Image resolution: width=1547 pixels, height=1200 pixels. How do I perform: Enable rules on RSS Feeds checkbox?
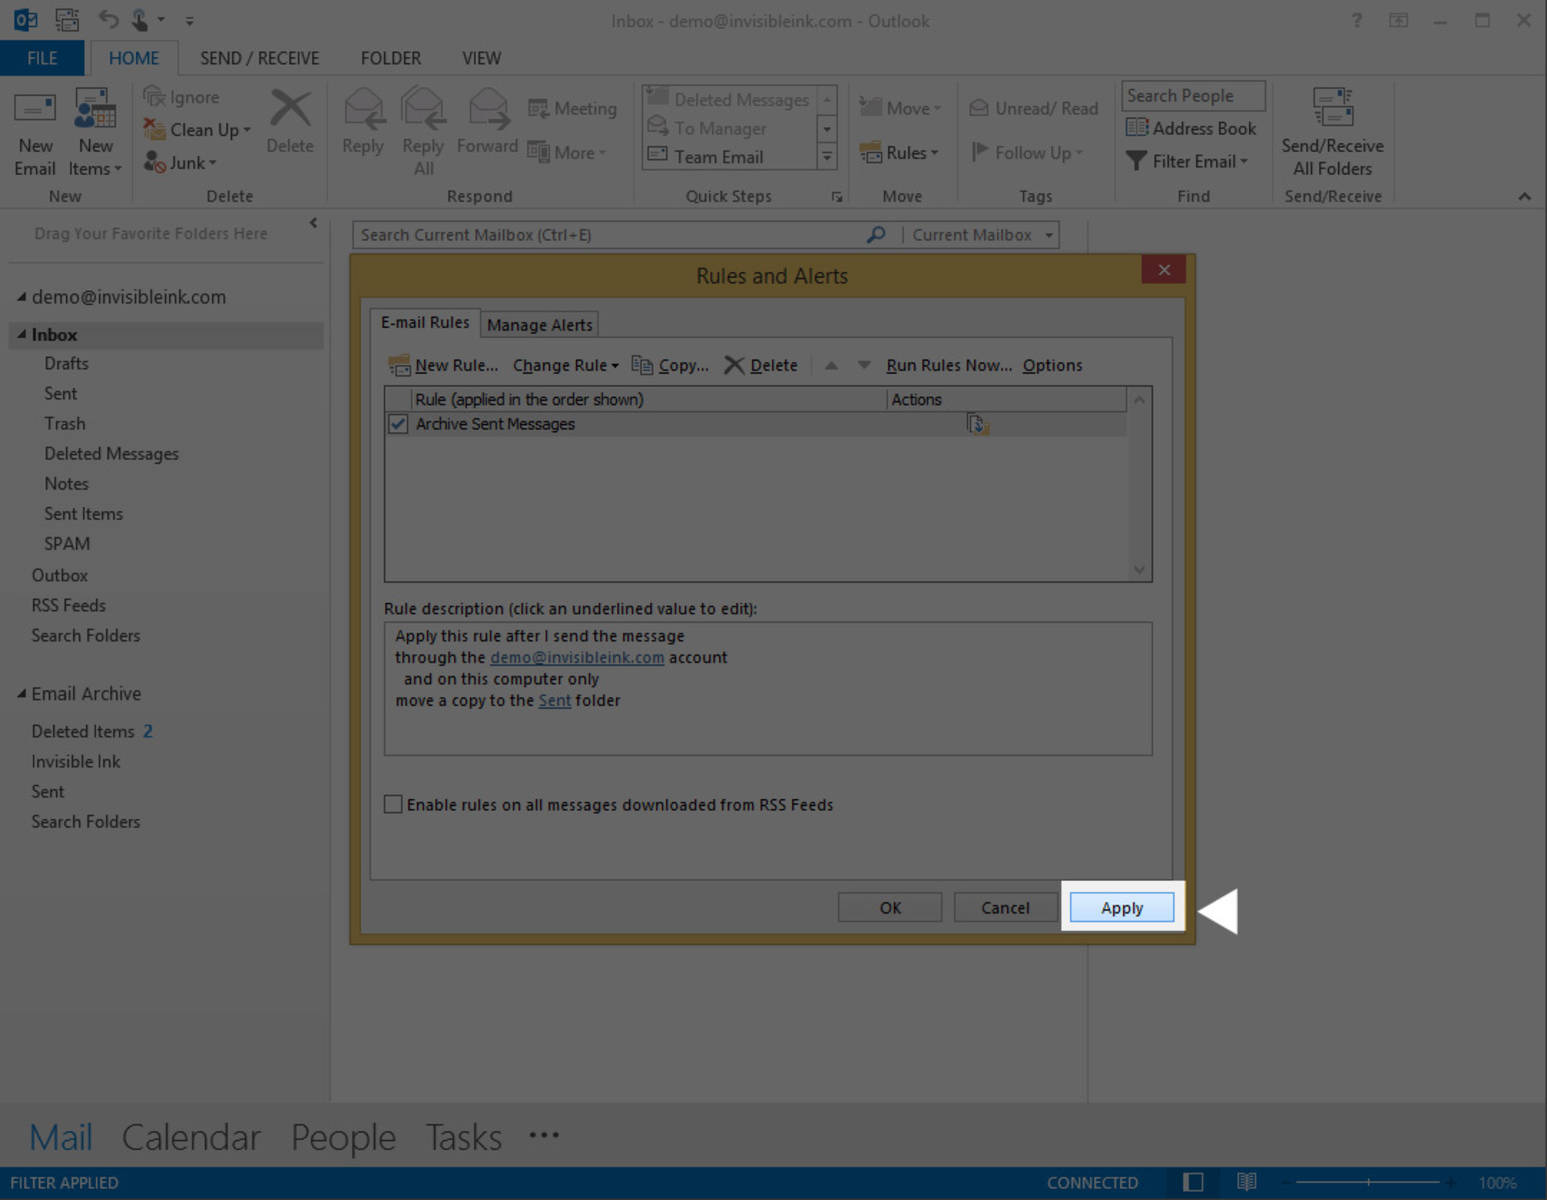click(394, 804)
